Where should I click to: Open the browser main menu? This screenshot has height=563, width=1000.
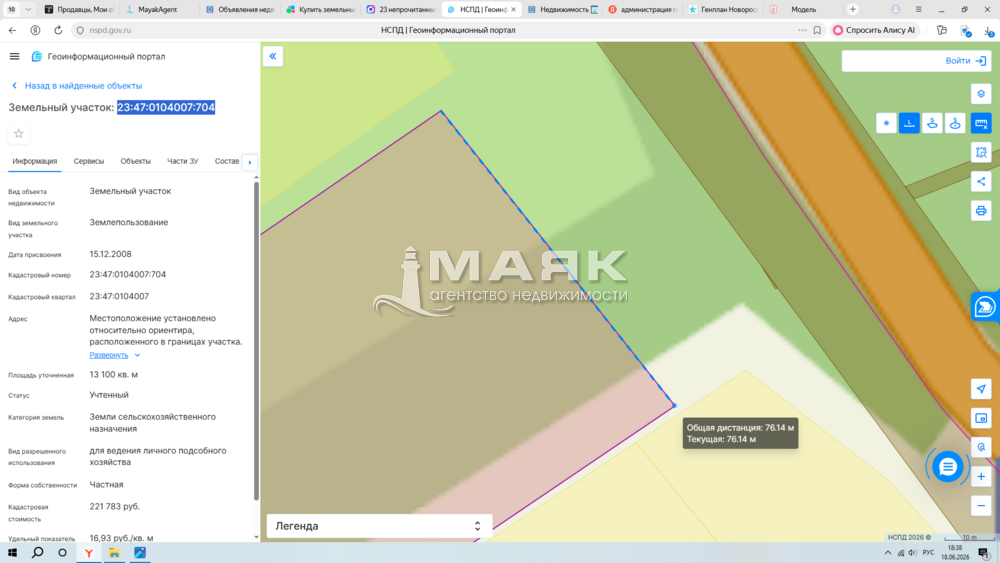918,10
